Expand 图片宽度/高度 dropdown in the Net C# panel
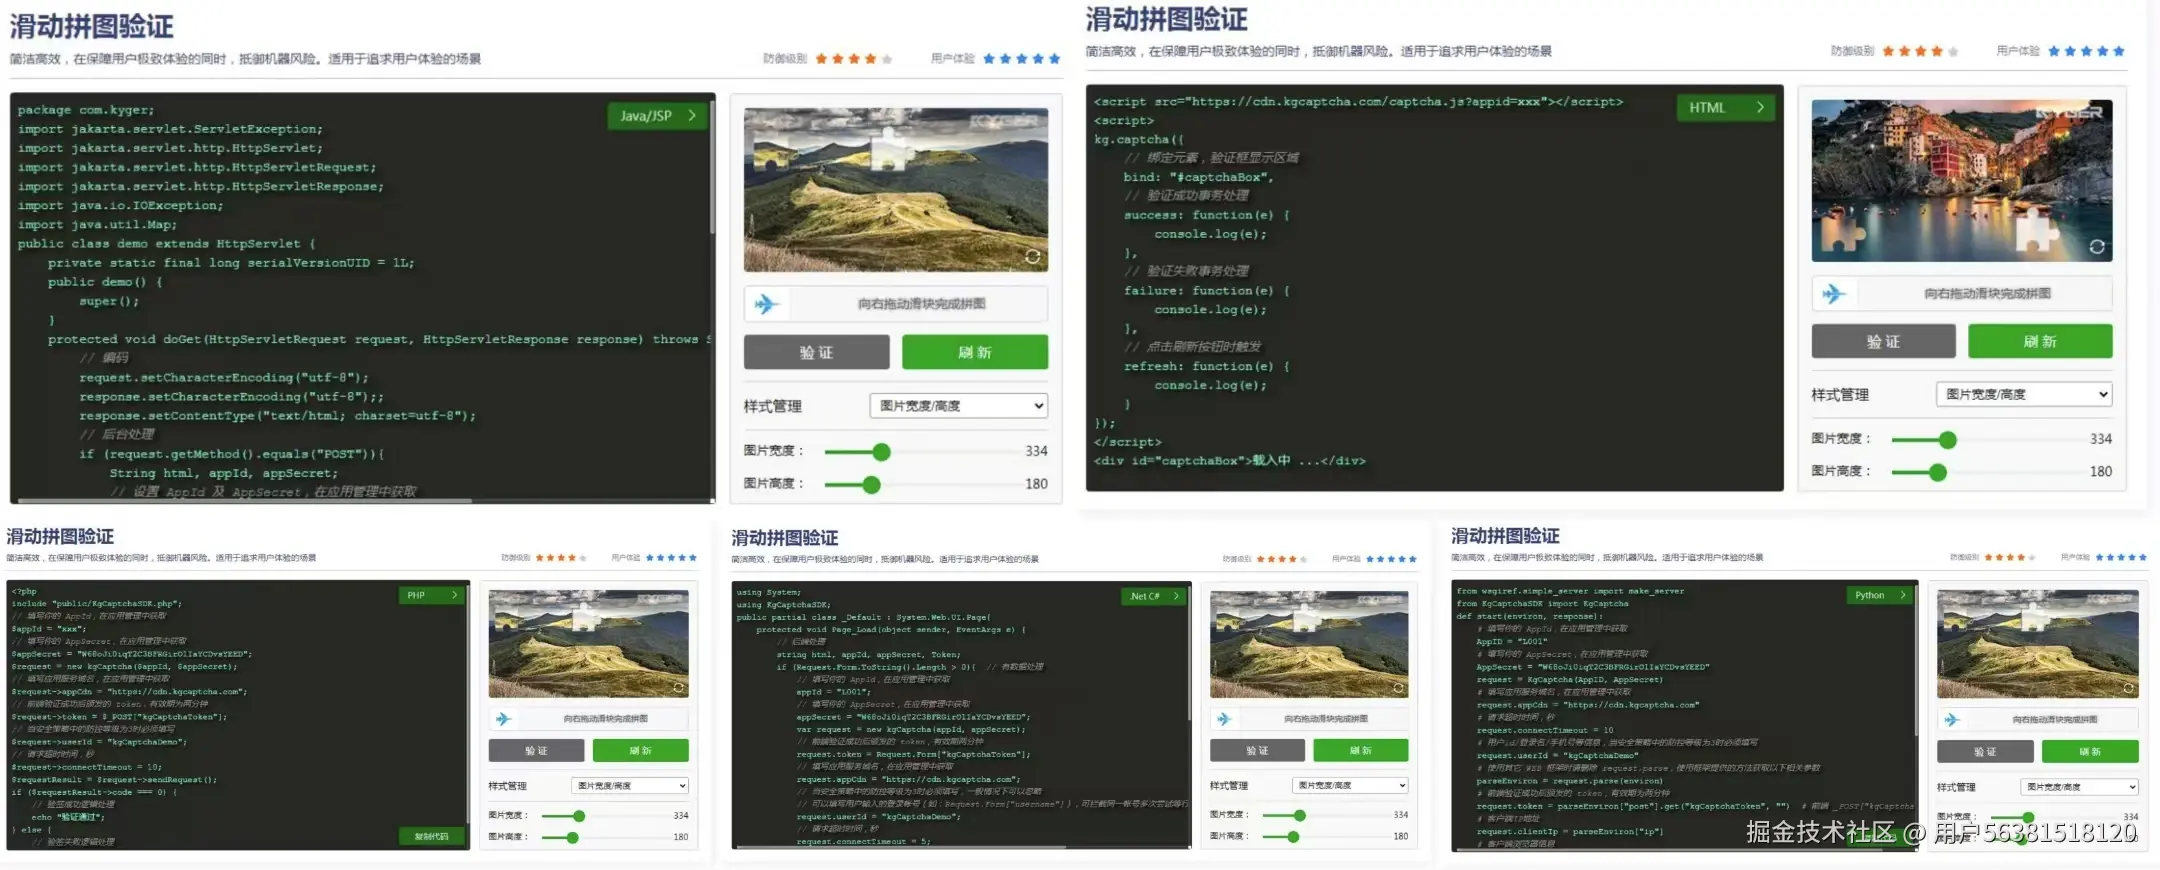Image resolution: width=2160 pixels, height=870 pixels. (1350, 786)
